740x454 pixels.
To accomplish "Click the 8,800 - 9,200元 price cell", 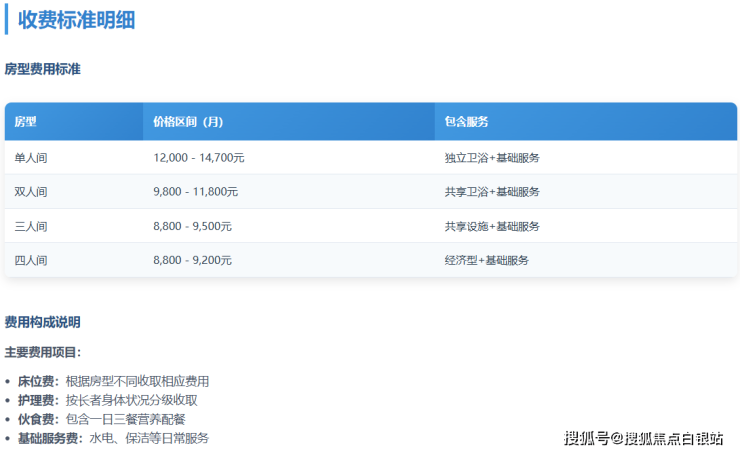I will coord(193,260).
